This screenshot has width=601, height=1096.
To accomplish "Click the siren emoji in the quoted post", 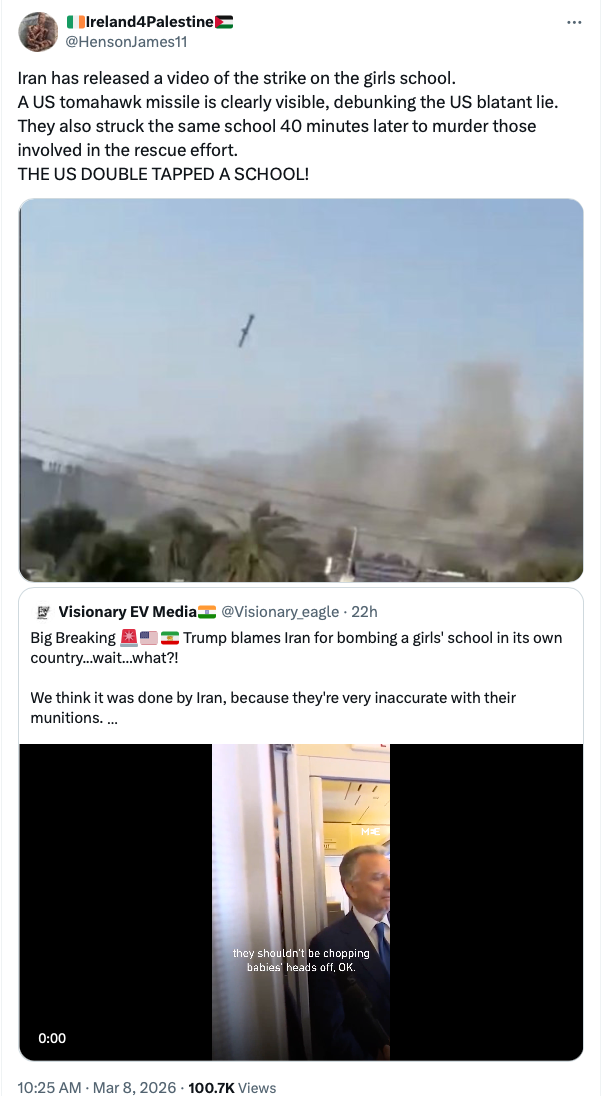I will pos(129,637).
